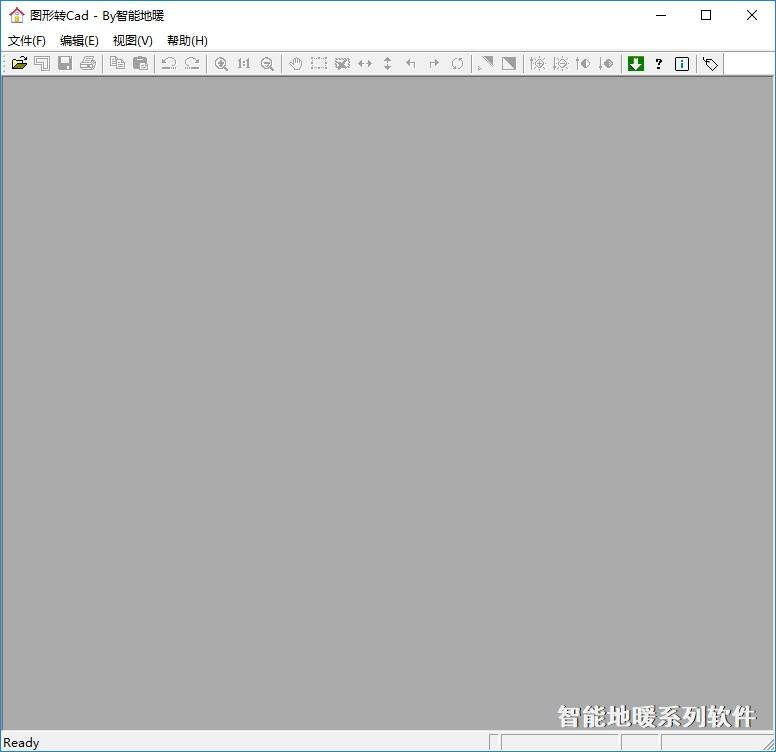Image resolution: width=776 pixels, height=752 pixels.
Task: Click the invert/negative image icon
Action: (509, 63)
